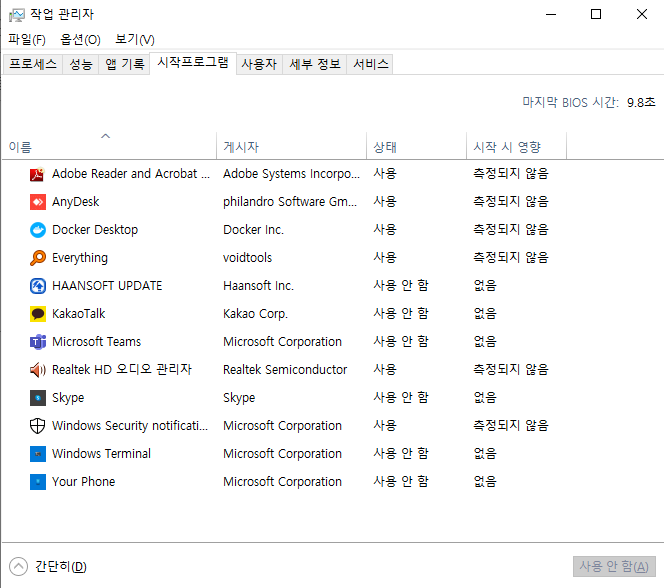This screenshot has height=588, width=664.
Task: Click publisher voidtools
Action: click(247, 258)
